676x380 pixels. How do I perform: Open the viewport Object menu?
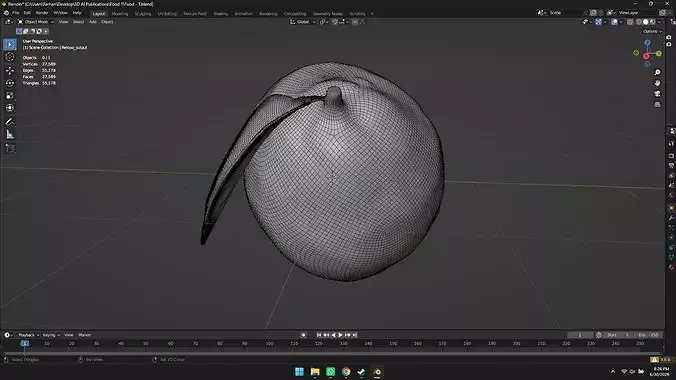[107, 22]
